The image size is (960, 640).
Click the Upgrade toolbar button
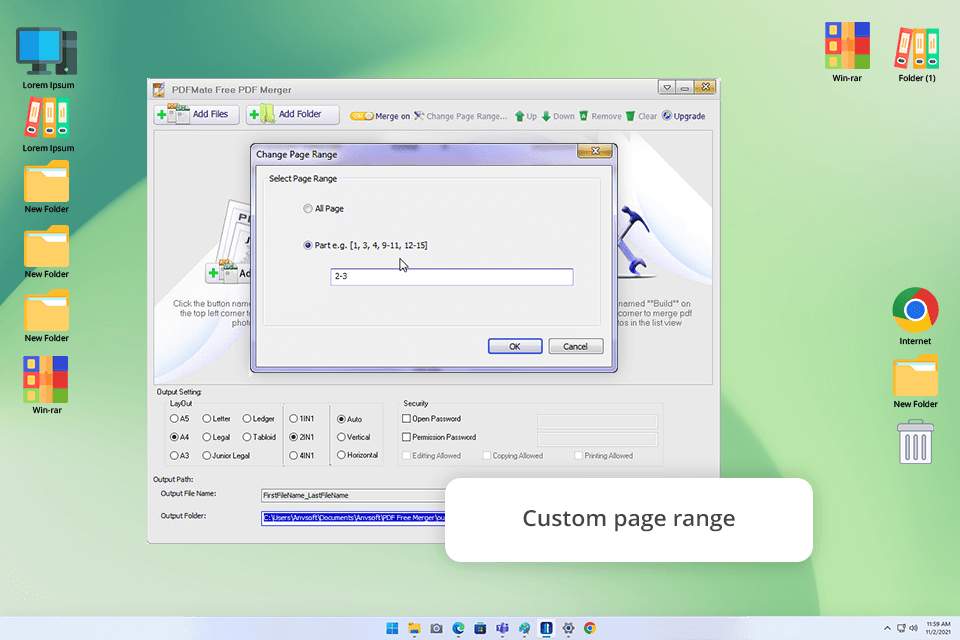(683, 116)
